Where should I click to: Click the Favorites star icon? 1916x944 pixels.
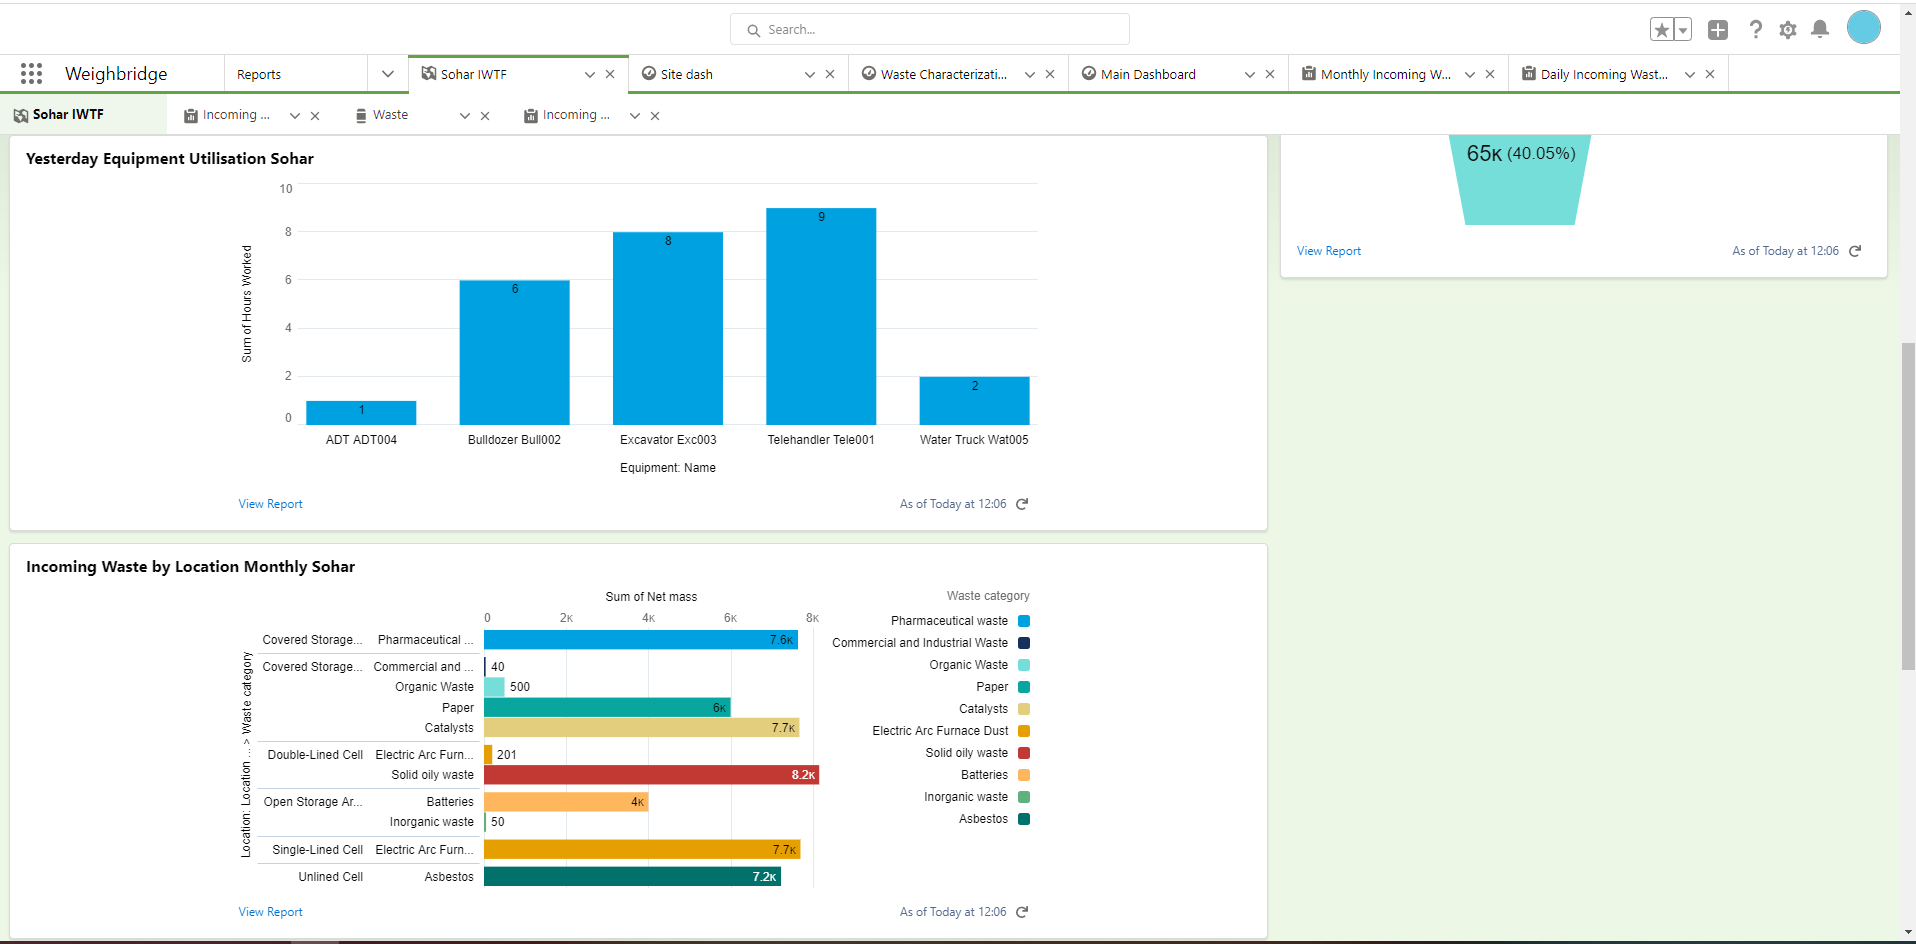point(1662,30)
